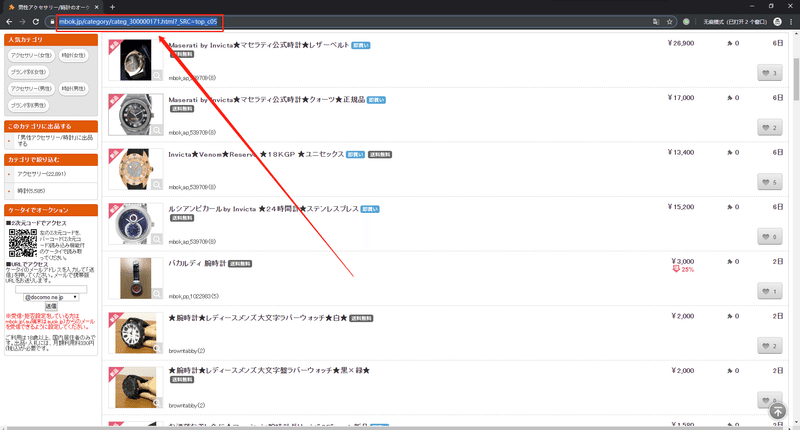Select the アクセサリー(男性) category pill
800x430 pixels.
[x=32, y=88]
